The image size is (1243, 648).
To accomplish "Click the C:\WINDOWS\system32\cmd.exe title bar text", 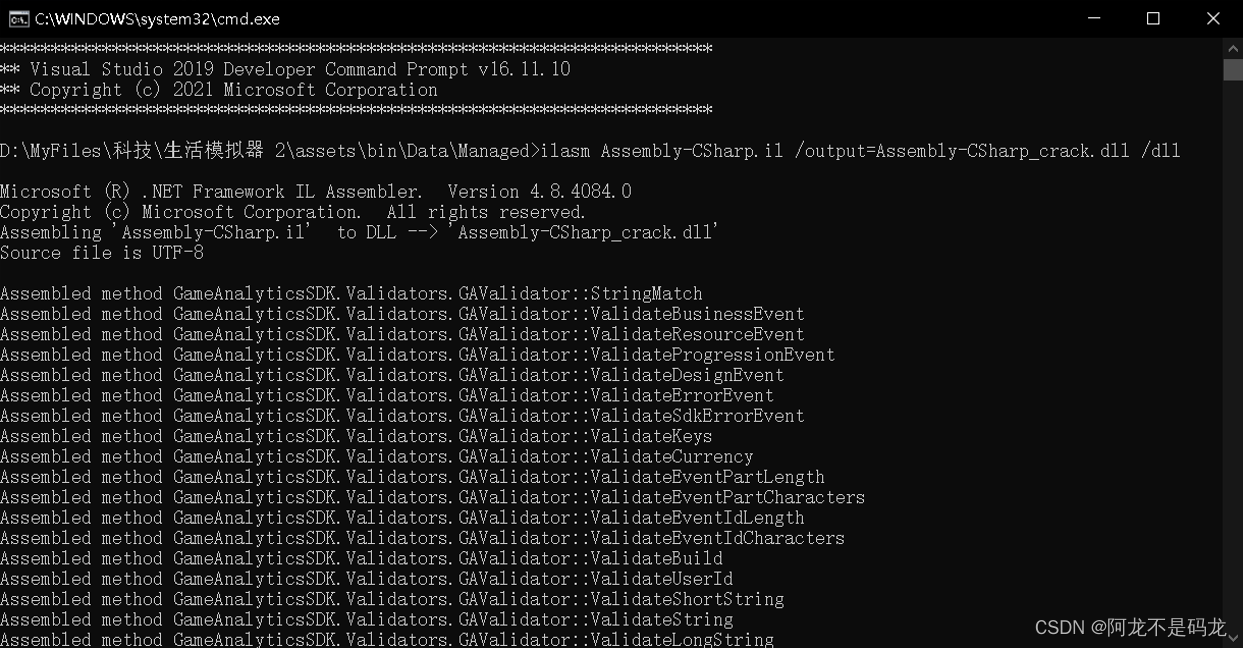I will [157, 19].
